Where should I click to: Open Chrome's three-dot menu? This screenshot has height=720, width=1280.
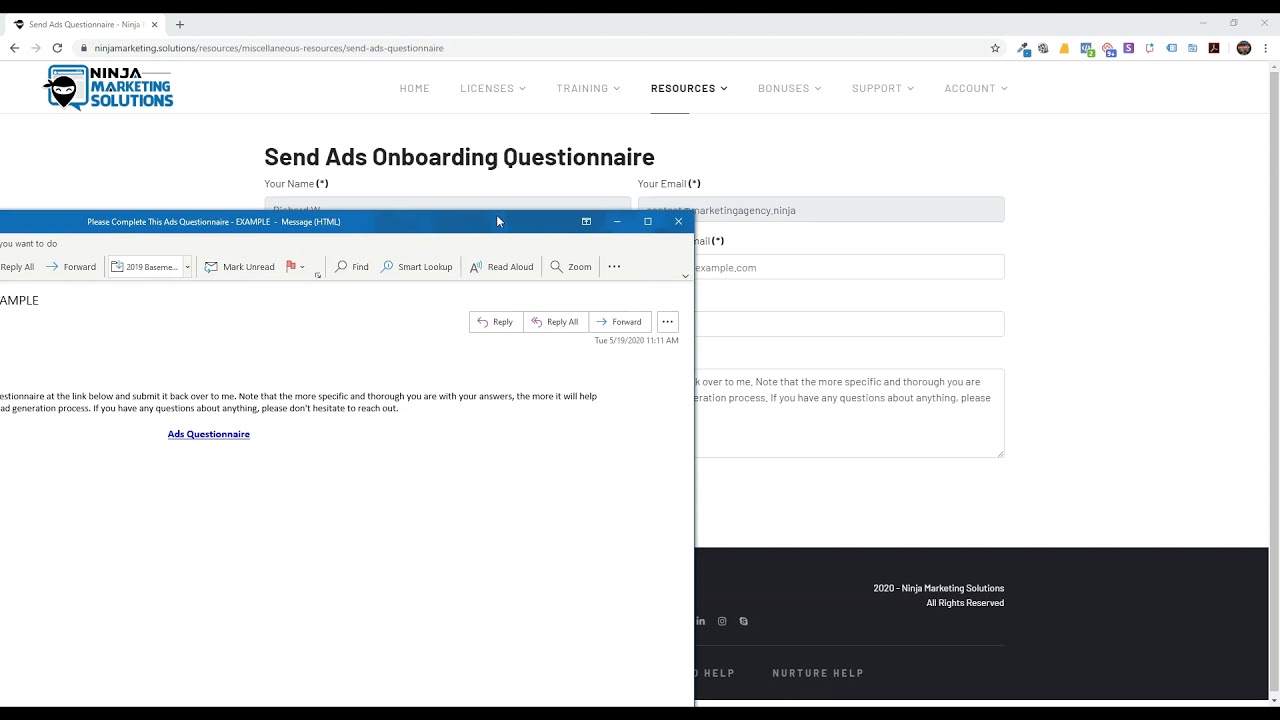1265,48
